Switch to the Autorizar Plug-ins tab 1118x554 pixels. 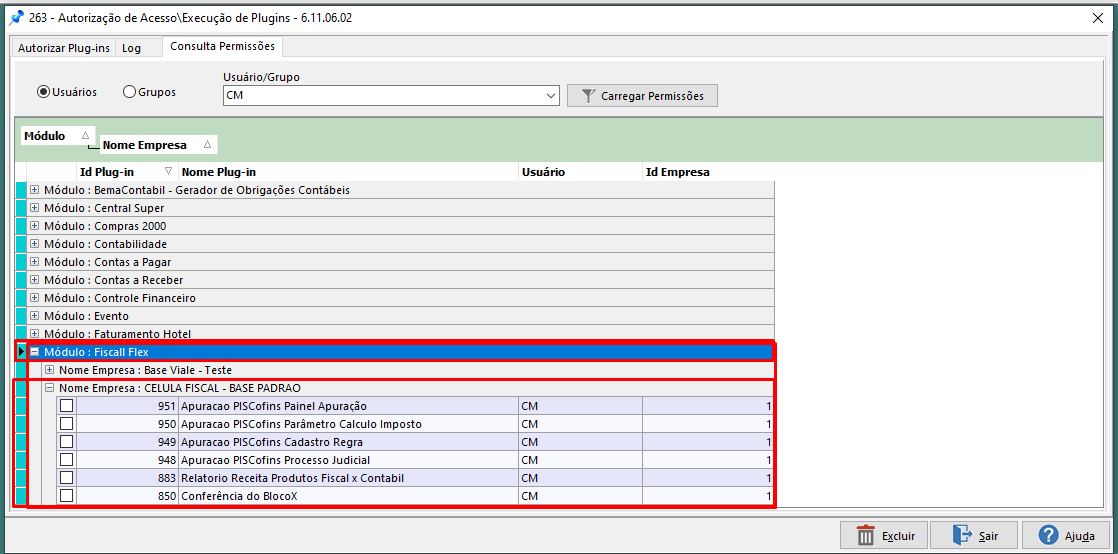(x=63, y=48)
